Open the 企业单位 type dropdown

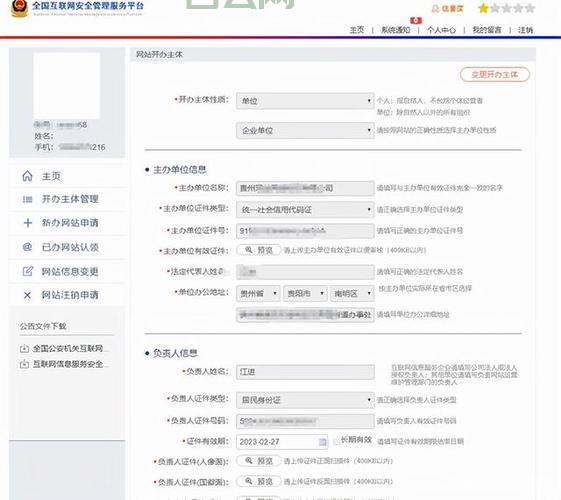pyautogui.click(x=305, y=131)
